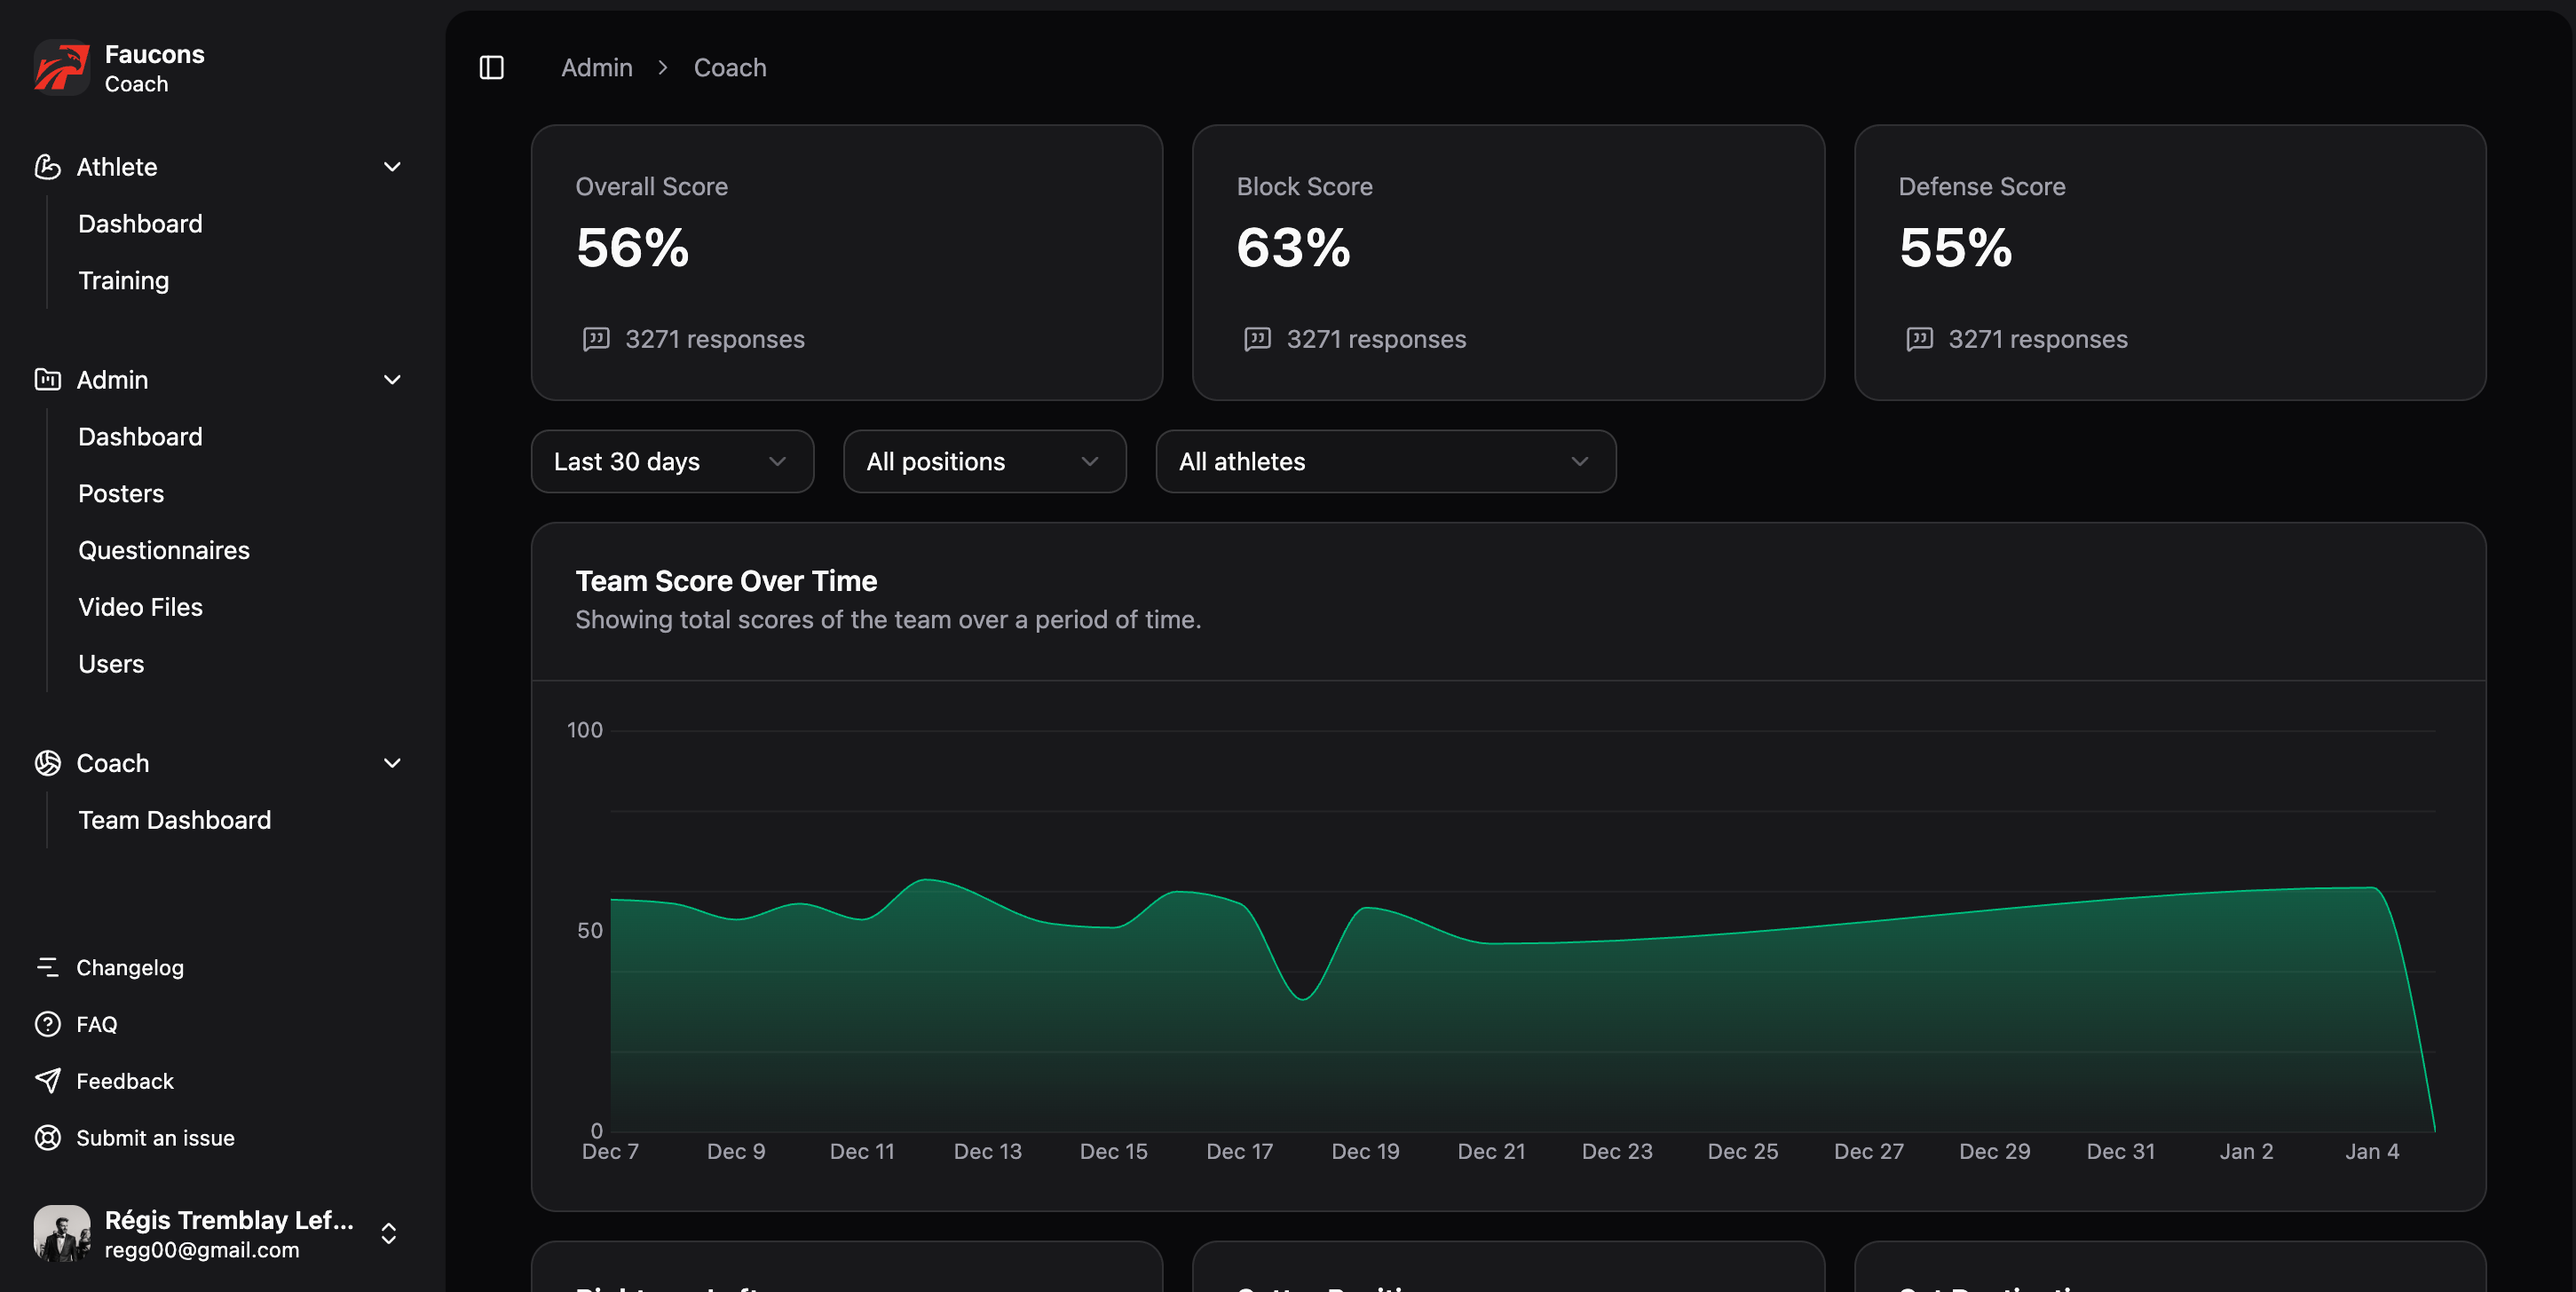Collapse the Coach section chevron

point(392,763)
